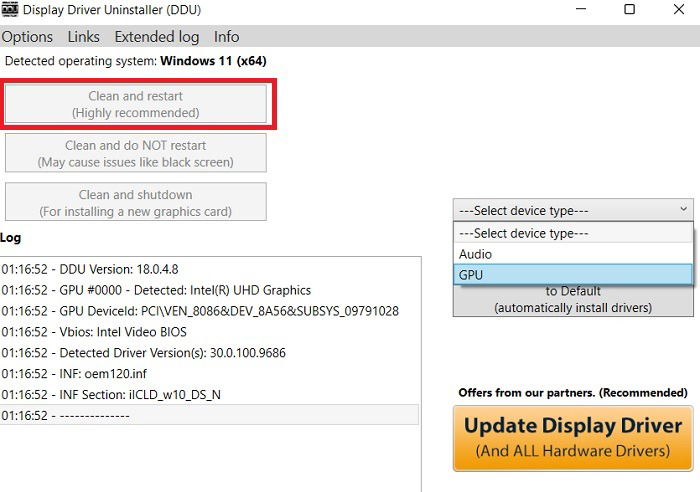This screenshot has width=700, height=492.
Task: Select GPU from device type list
Action: coord(573,275)
